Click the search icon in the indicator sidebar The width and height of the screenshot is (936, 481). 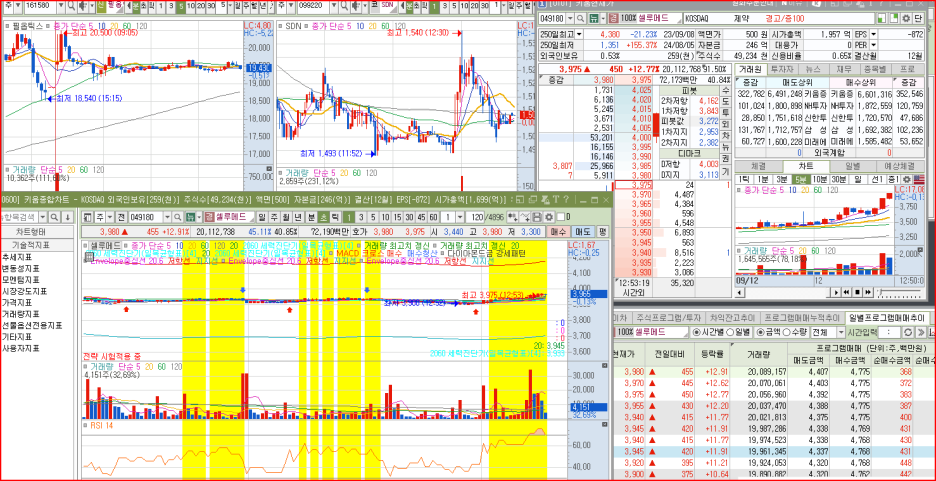[x=54, y=217]
